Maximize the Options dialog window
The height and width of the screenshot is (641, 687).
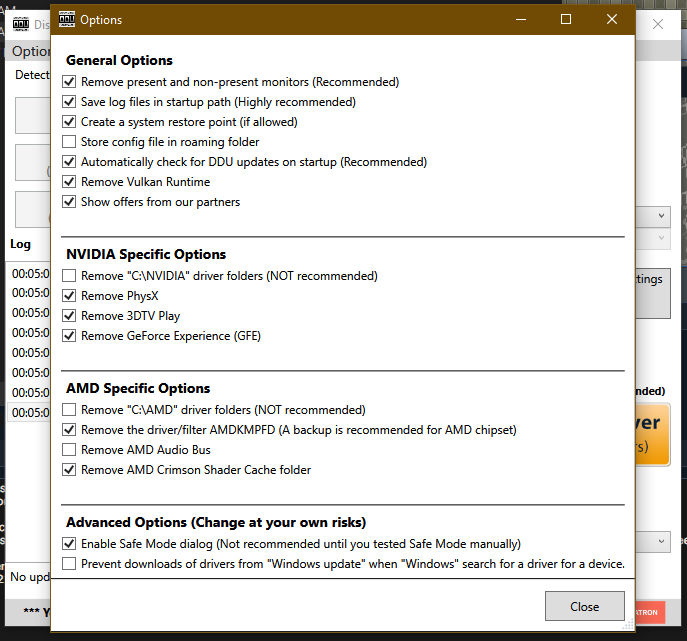[566, 19]
